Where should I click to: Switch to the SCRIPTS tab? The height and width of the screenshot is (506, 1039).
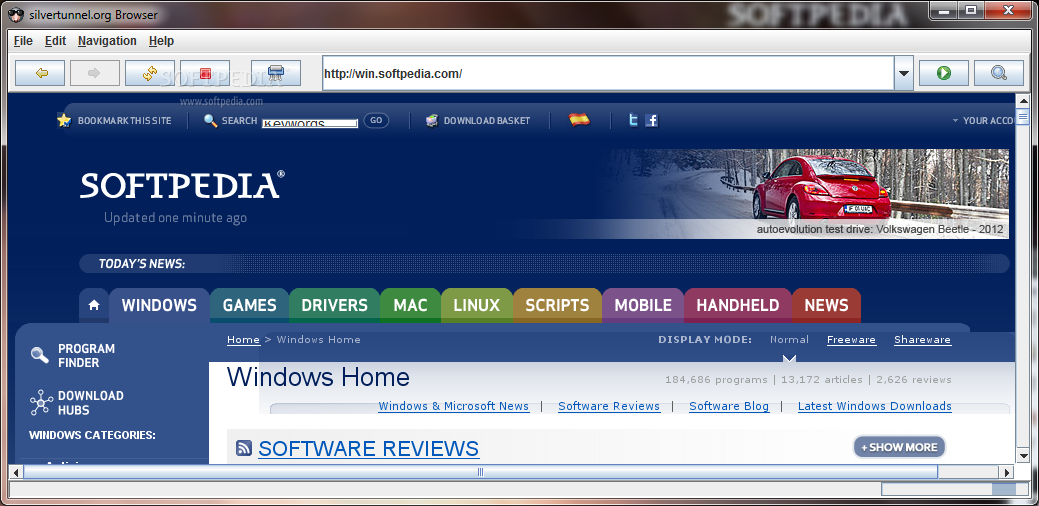point(557,305)
